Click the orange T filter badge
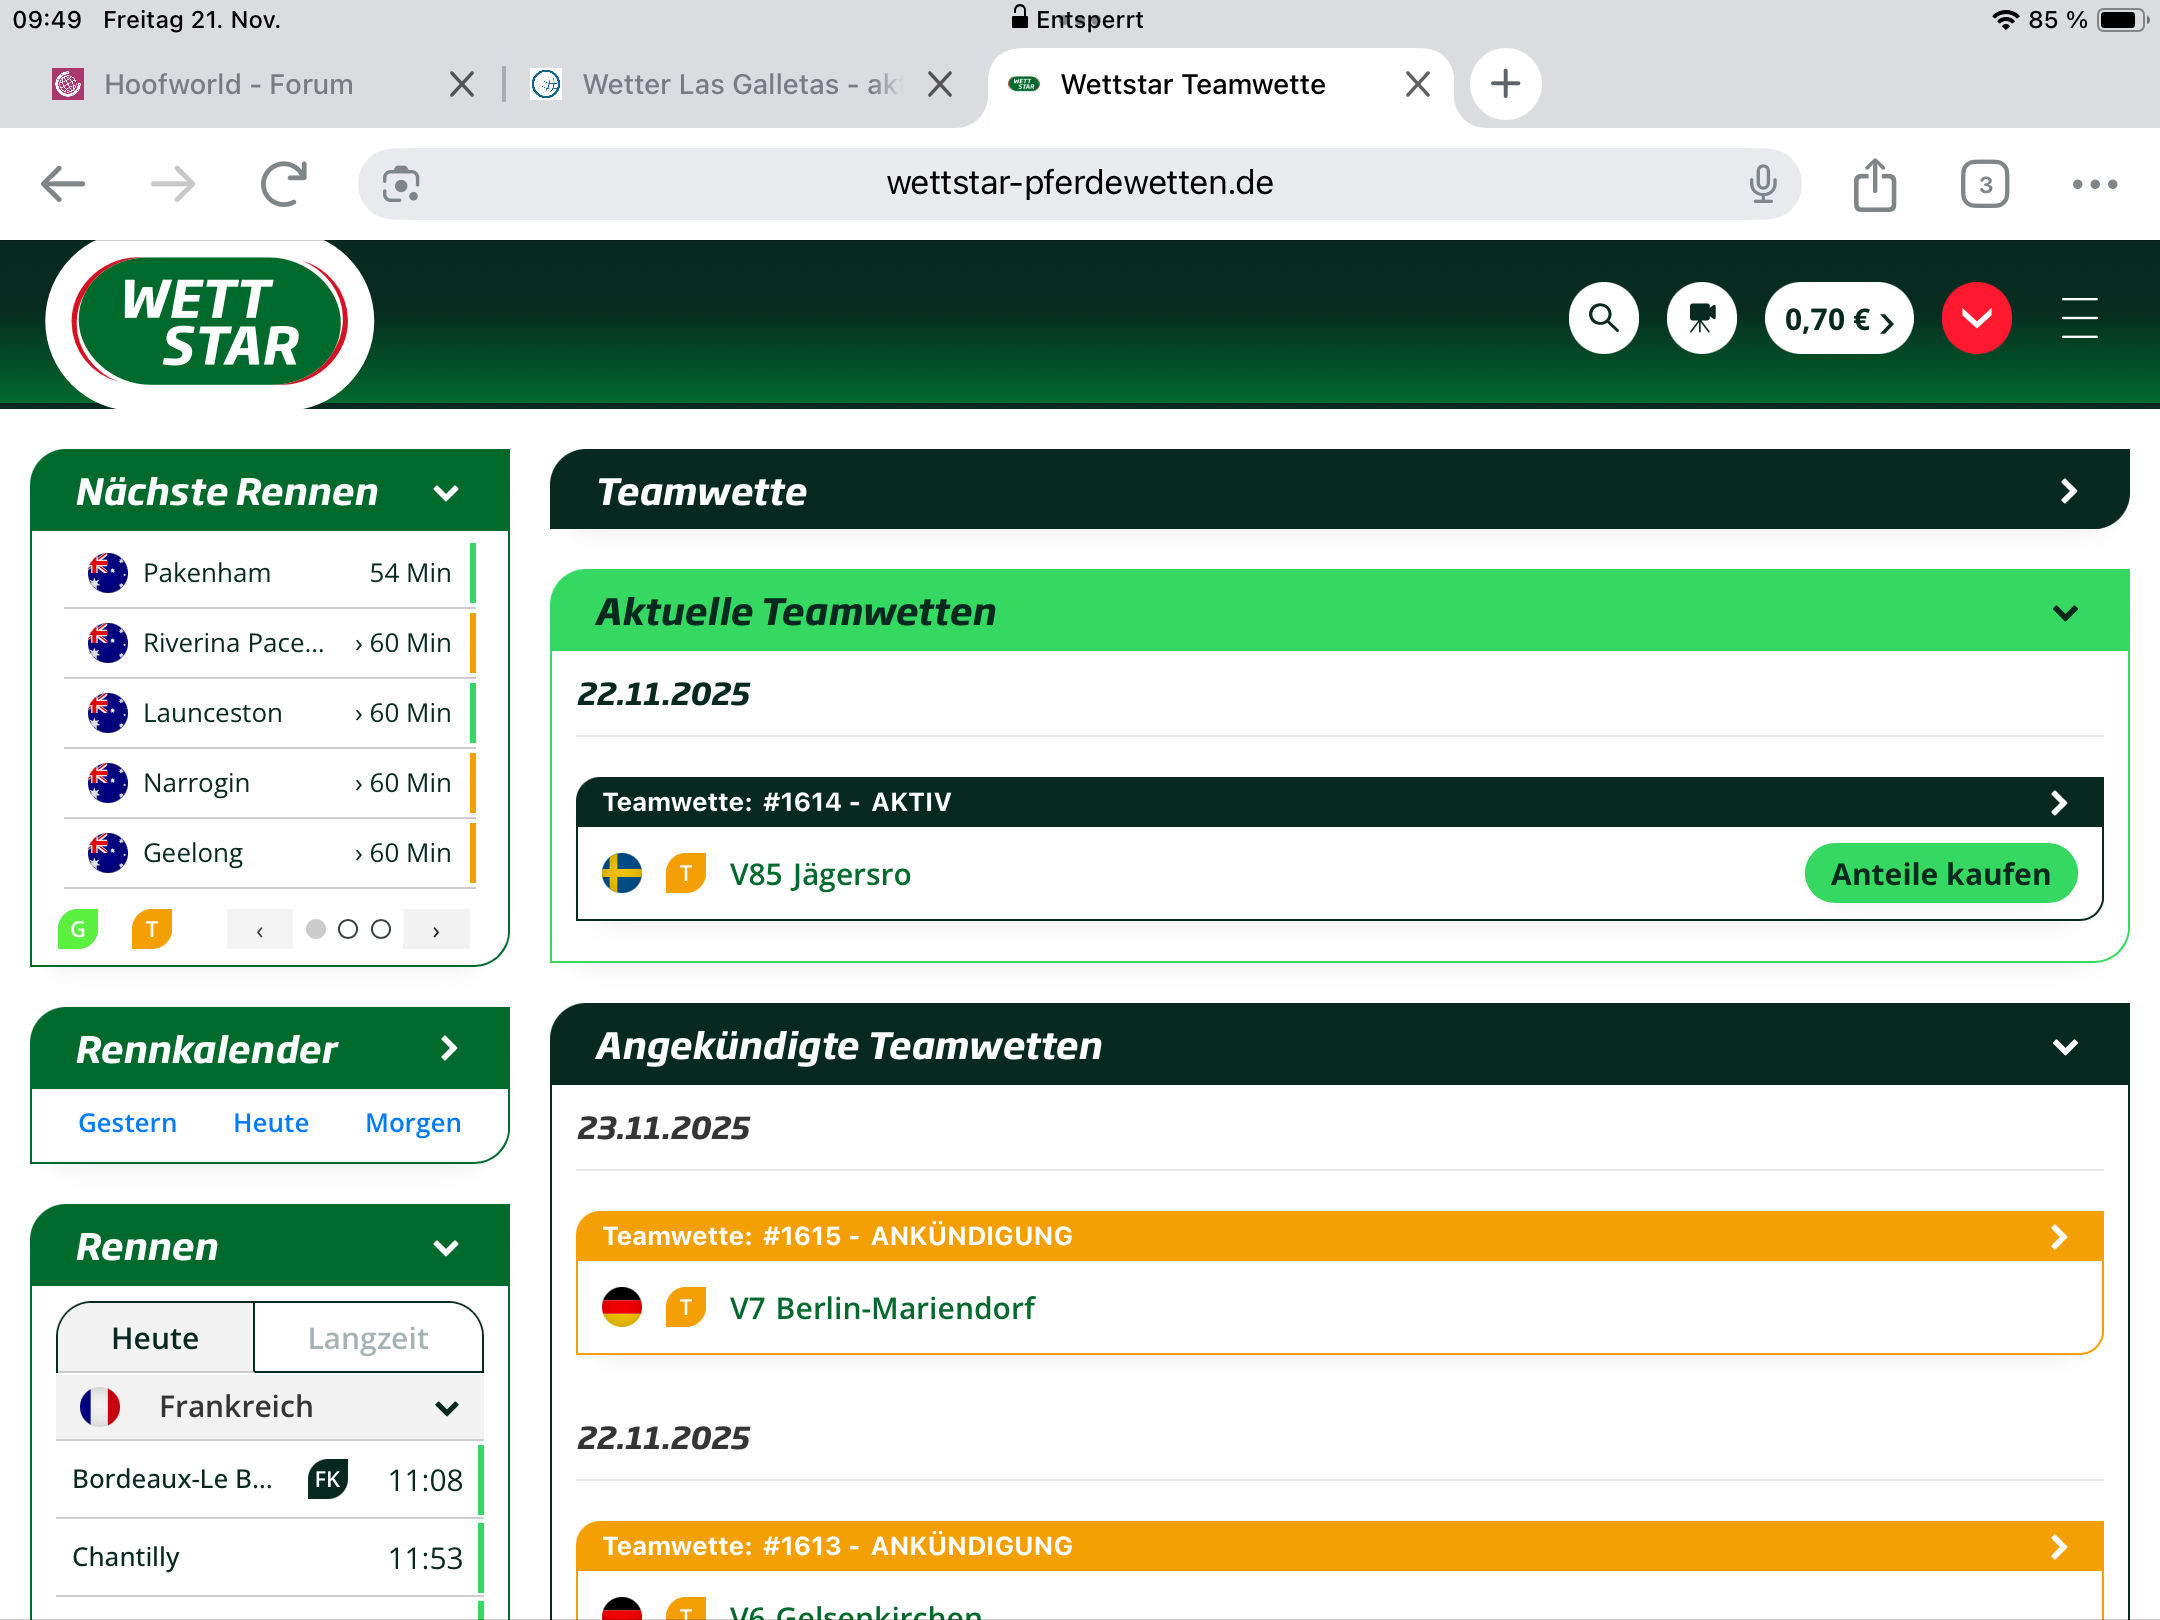 tap(152, 929)
